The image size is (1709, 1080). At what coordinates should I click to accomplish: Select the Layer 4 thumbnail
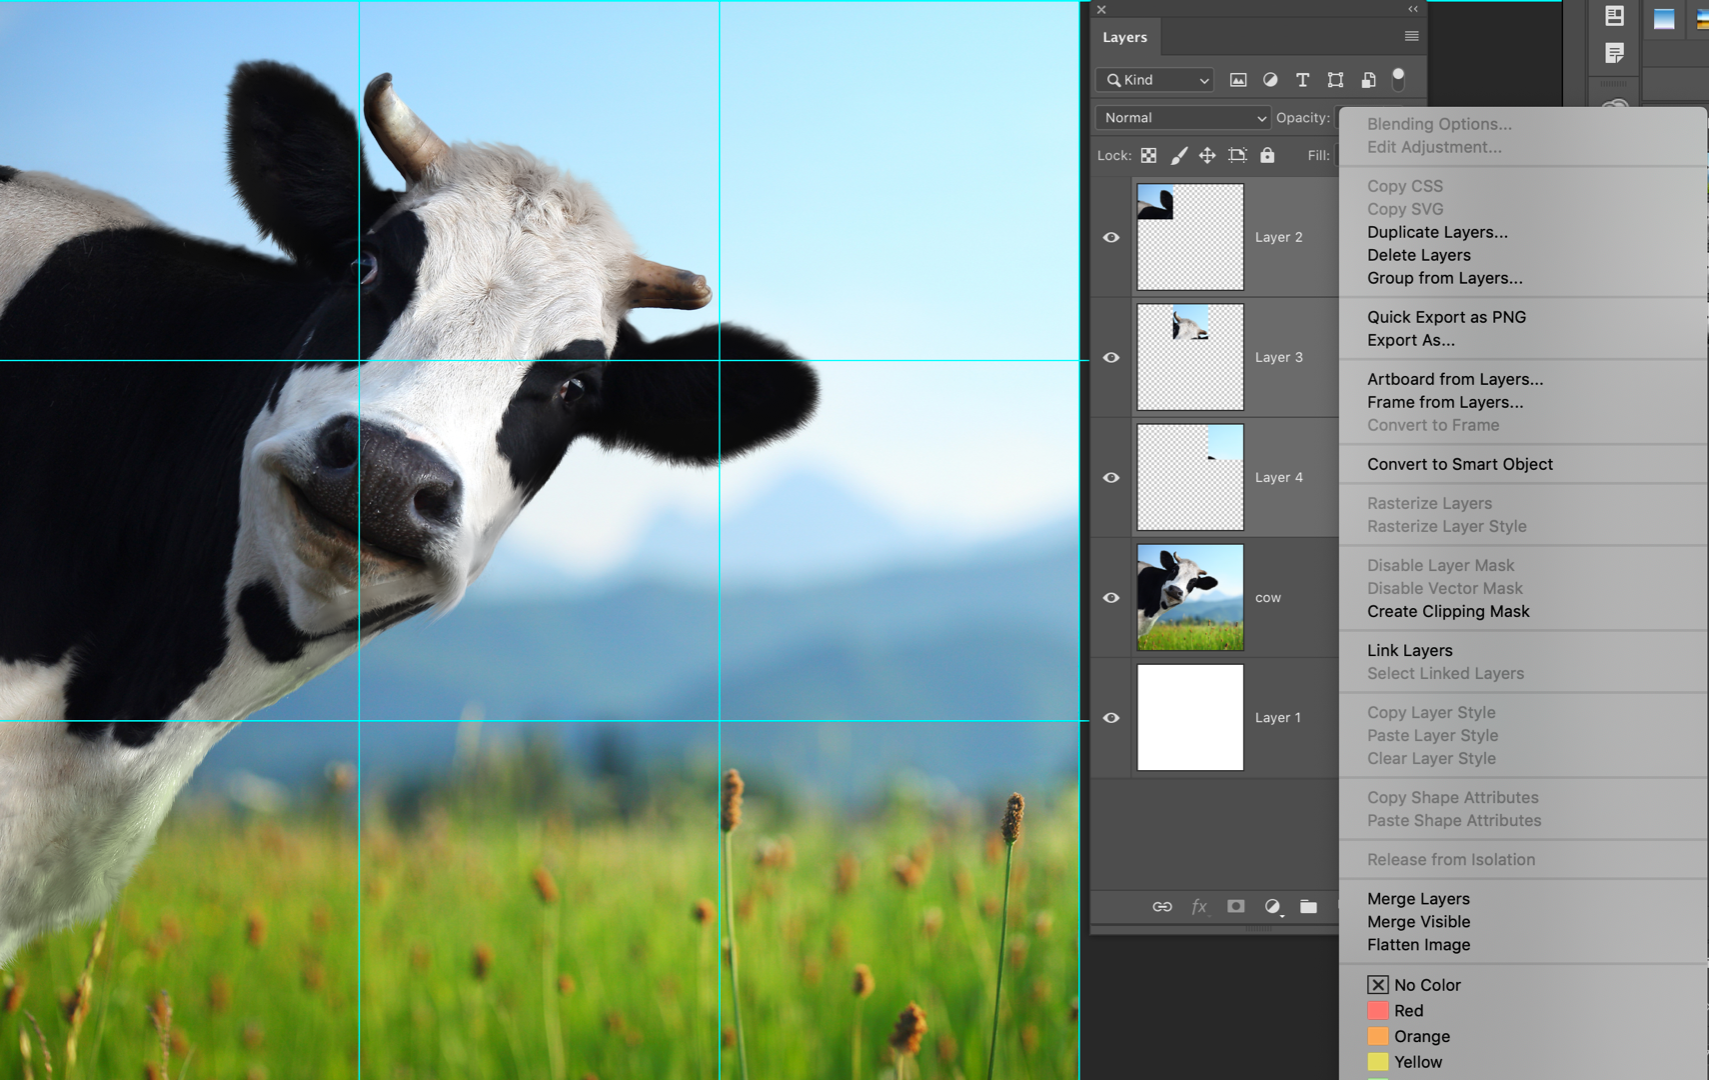click(x=1190, y=477)
